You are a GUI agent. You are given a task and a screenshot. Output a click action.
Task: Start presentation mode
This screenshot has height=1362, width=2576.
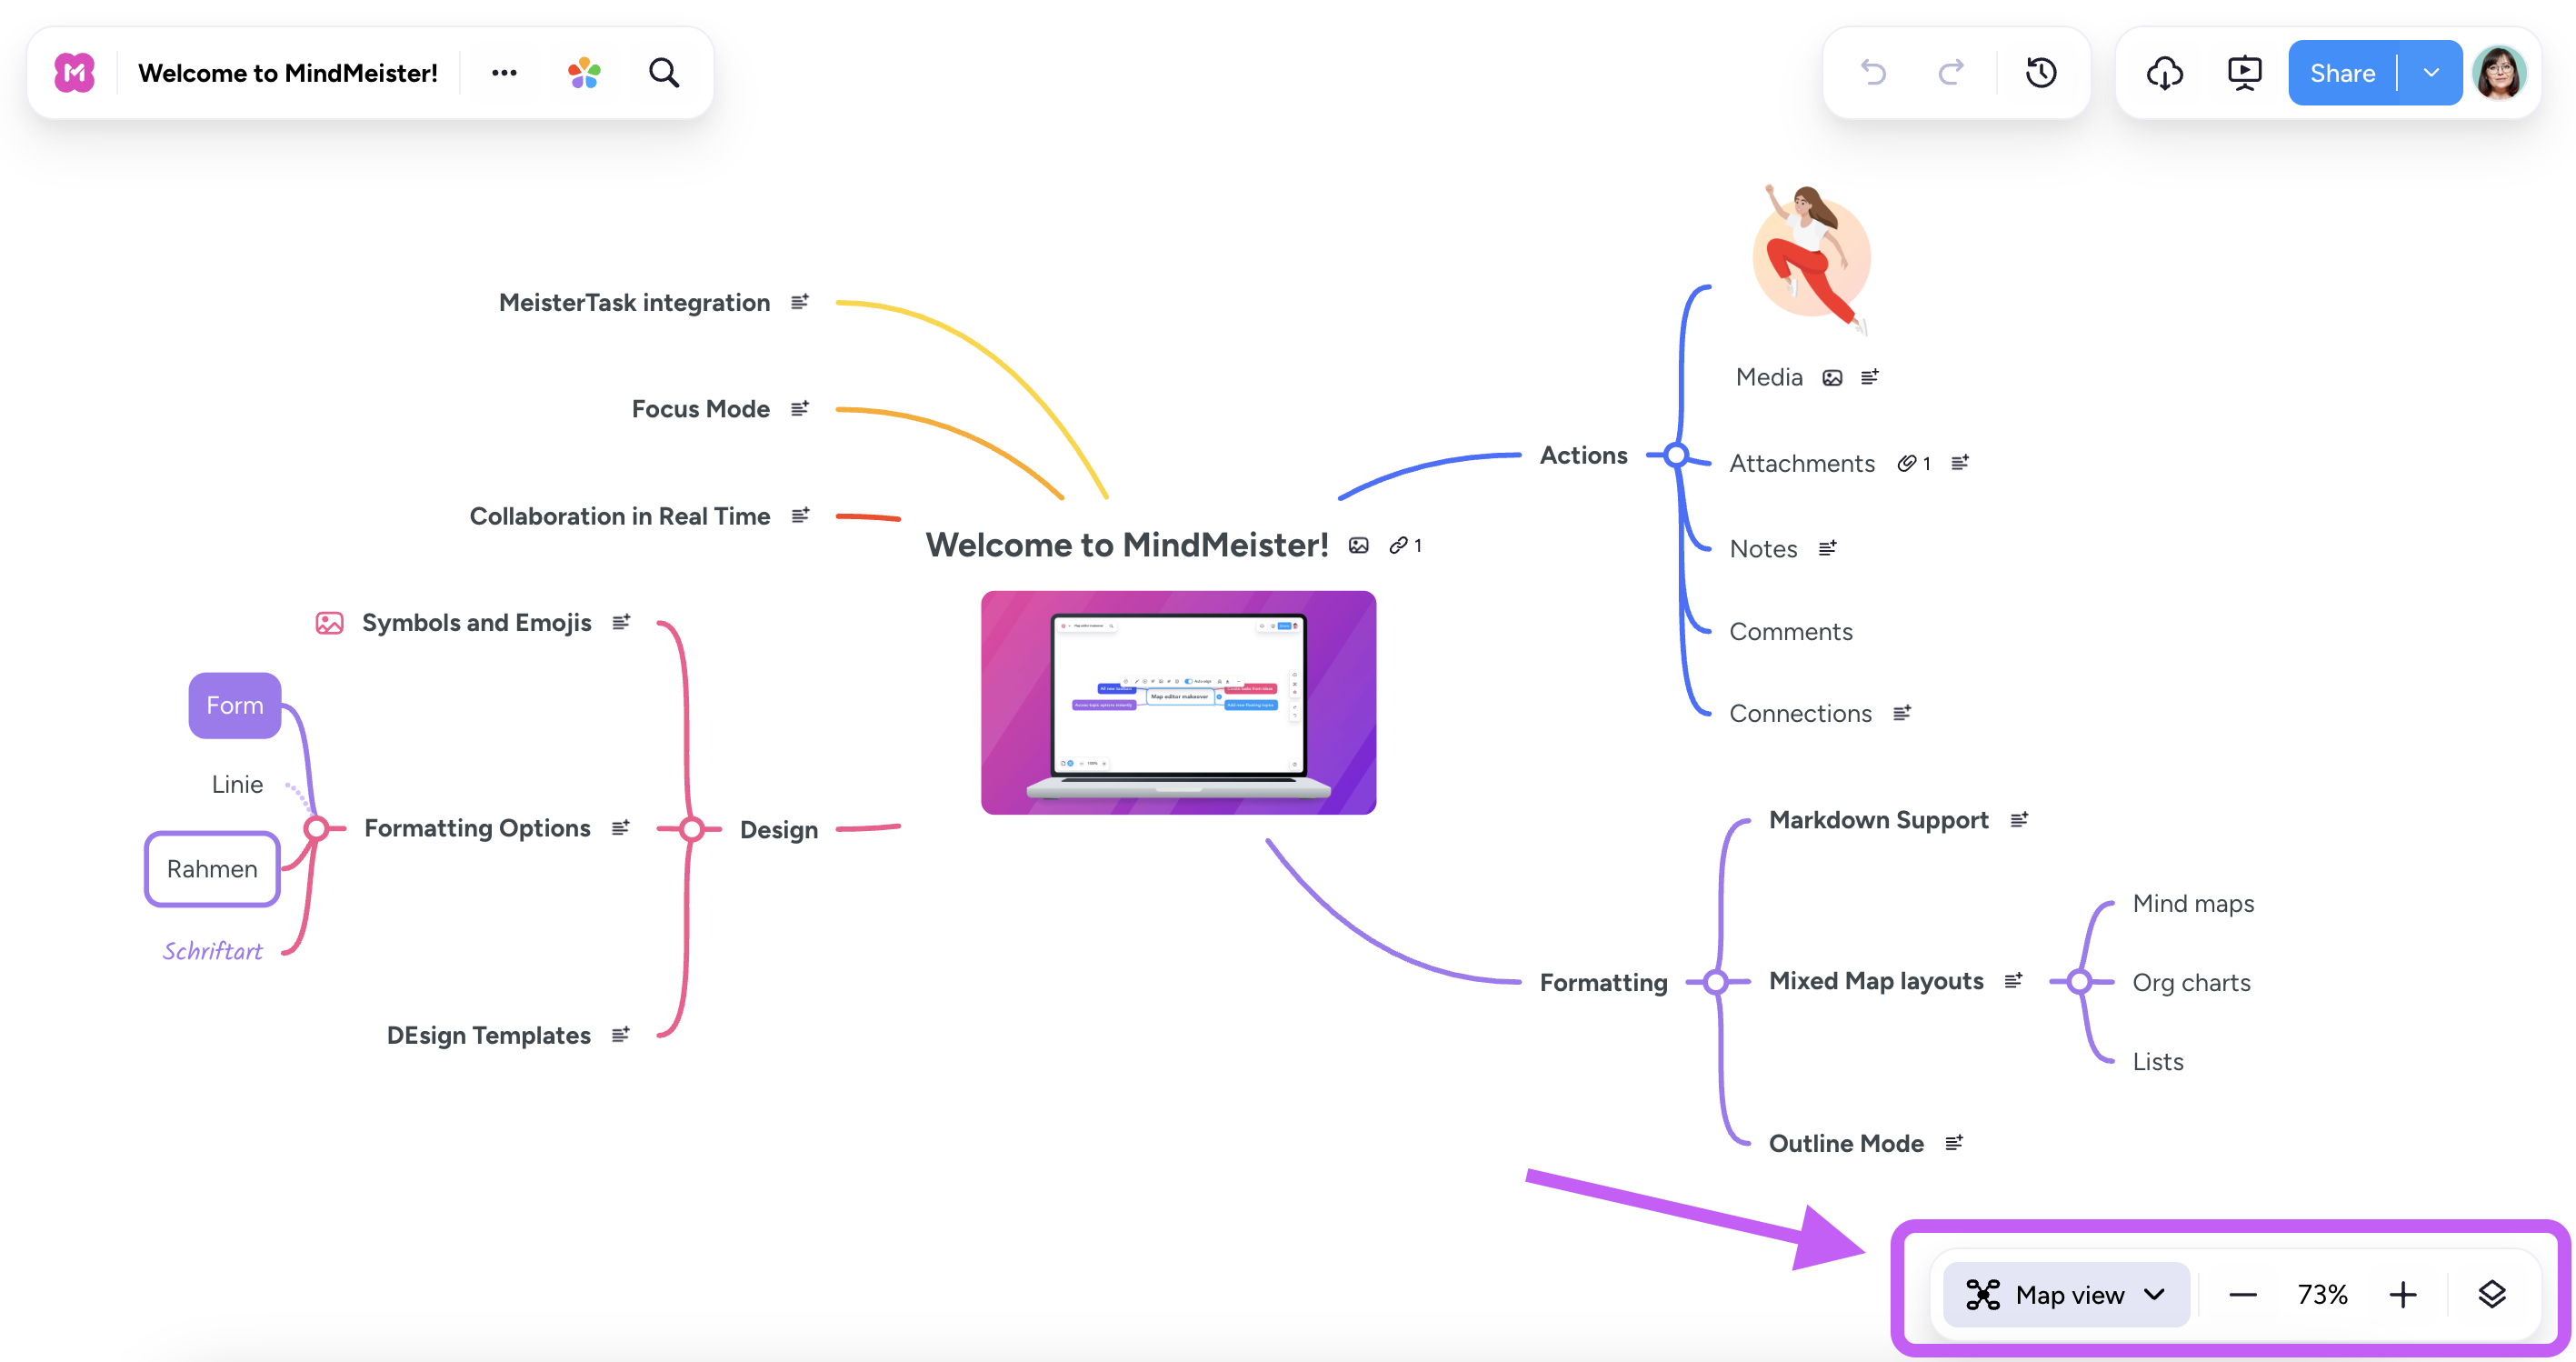pos(2245,73)
